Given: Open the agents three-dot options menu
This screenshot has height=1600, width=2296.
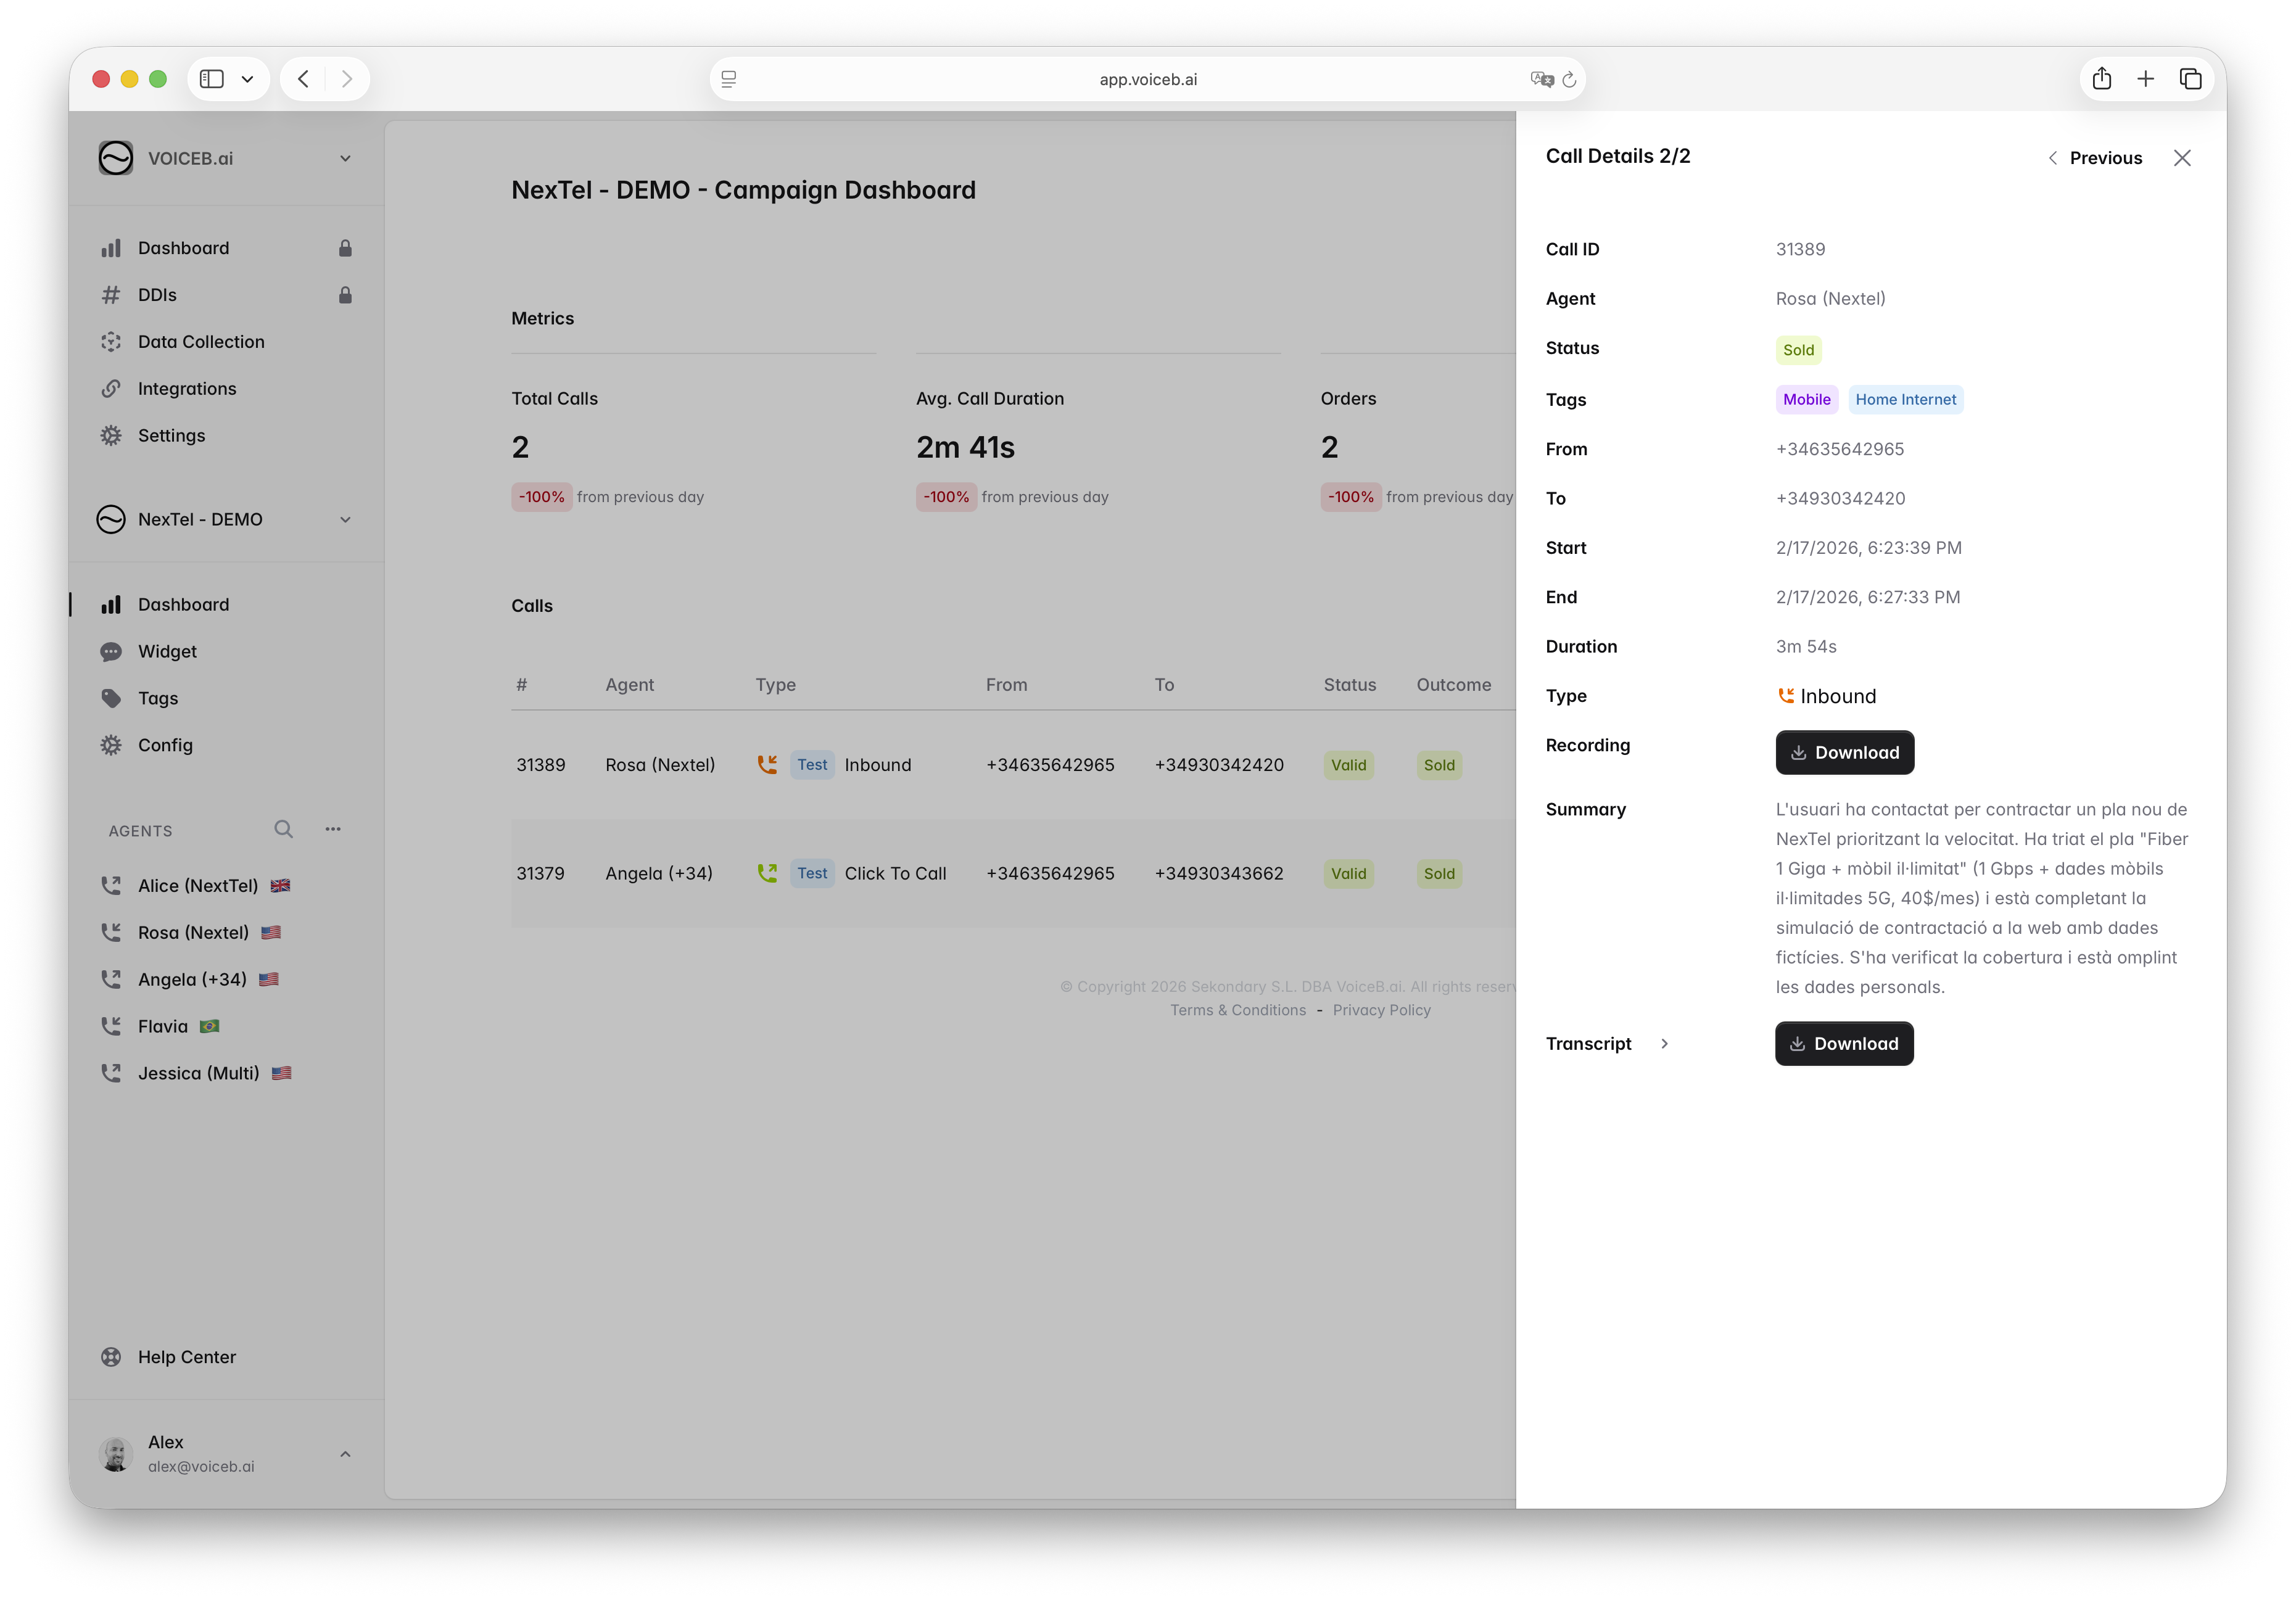Looking at the screenshot, I should coord(333,829).
